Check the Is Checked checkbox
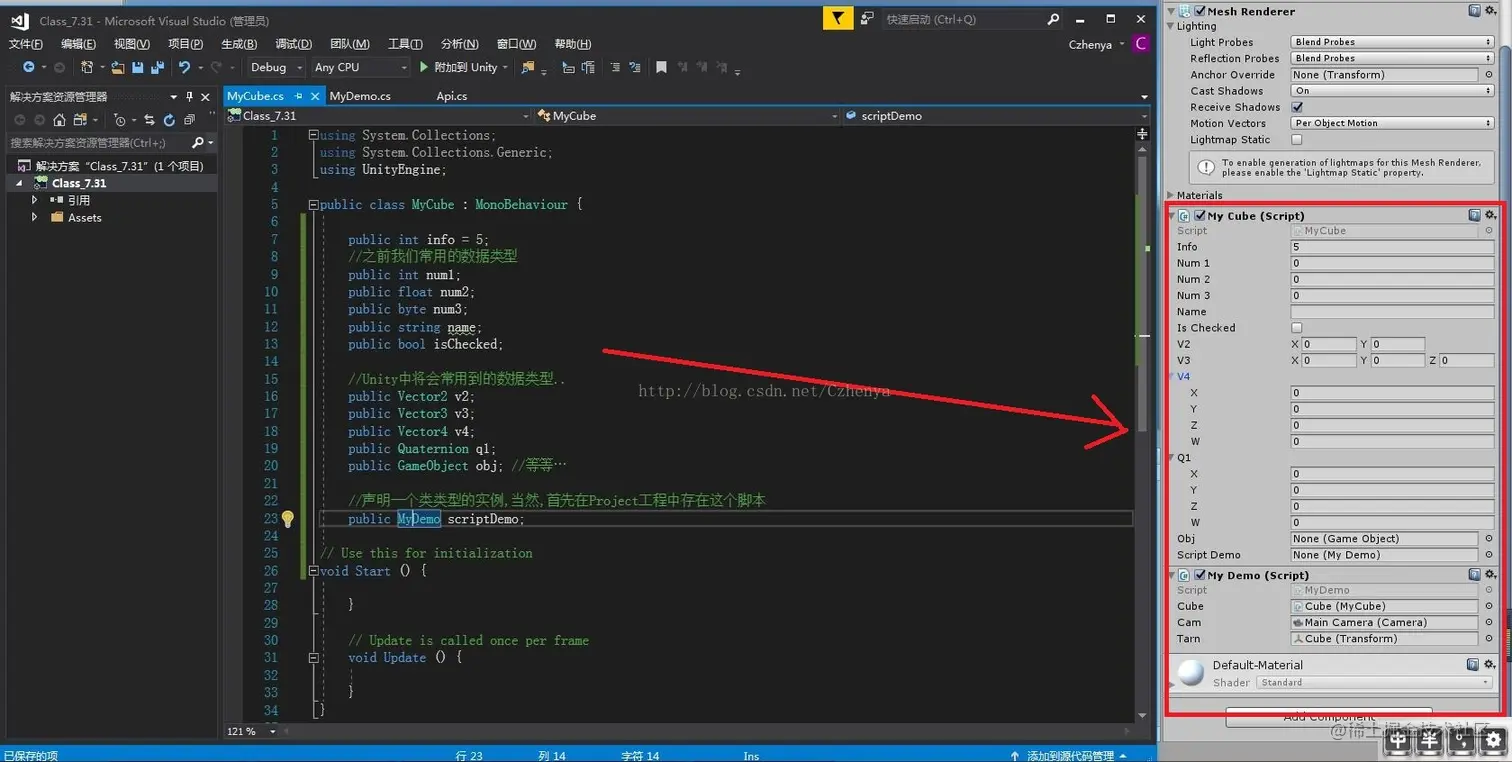 pos(1297,328)
